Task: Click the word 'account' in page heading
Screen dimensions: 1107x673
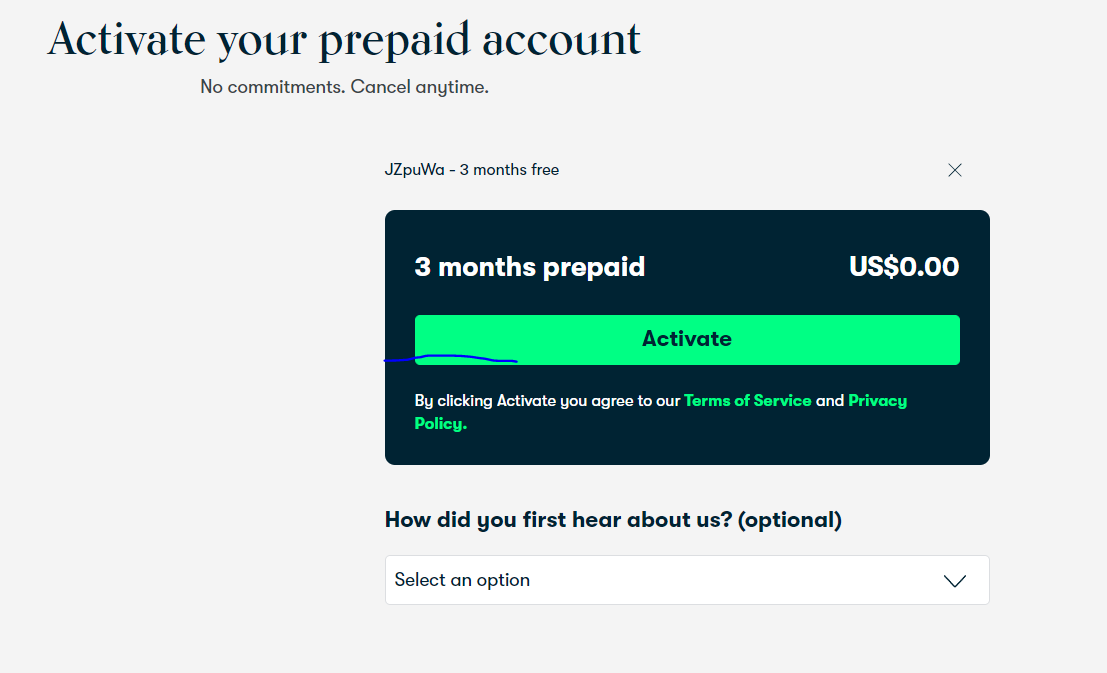Action: pyautogui.click(x=560, y=40)
